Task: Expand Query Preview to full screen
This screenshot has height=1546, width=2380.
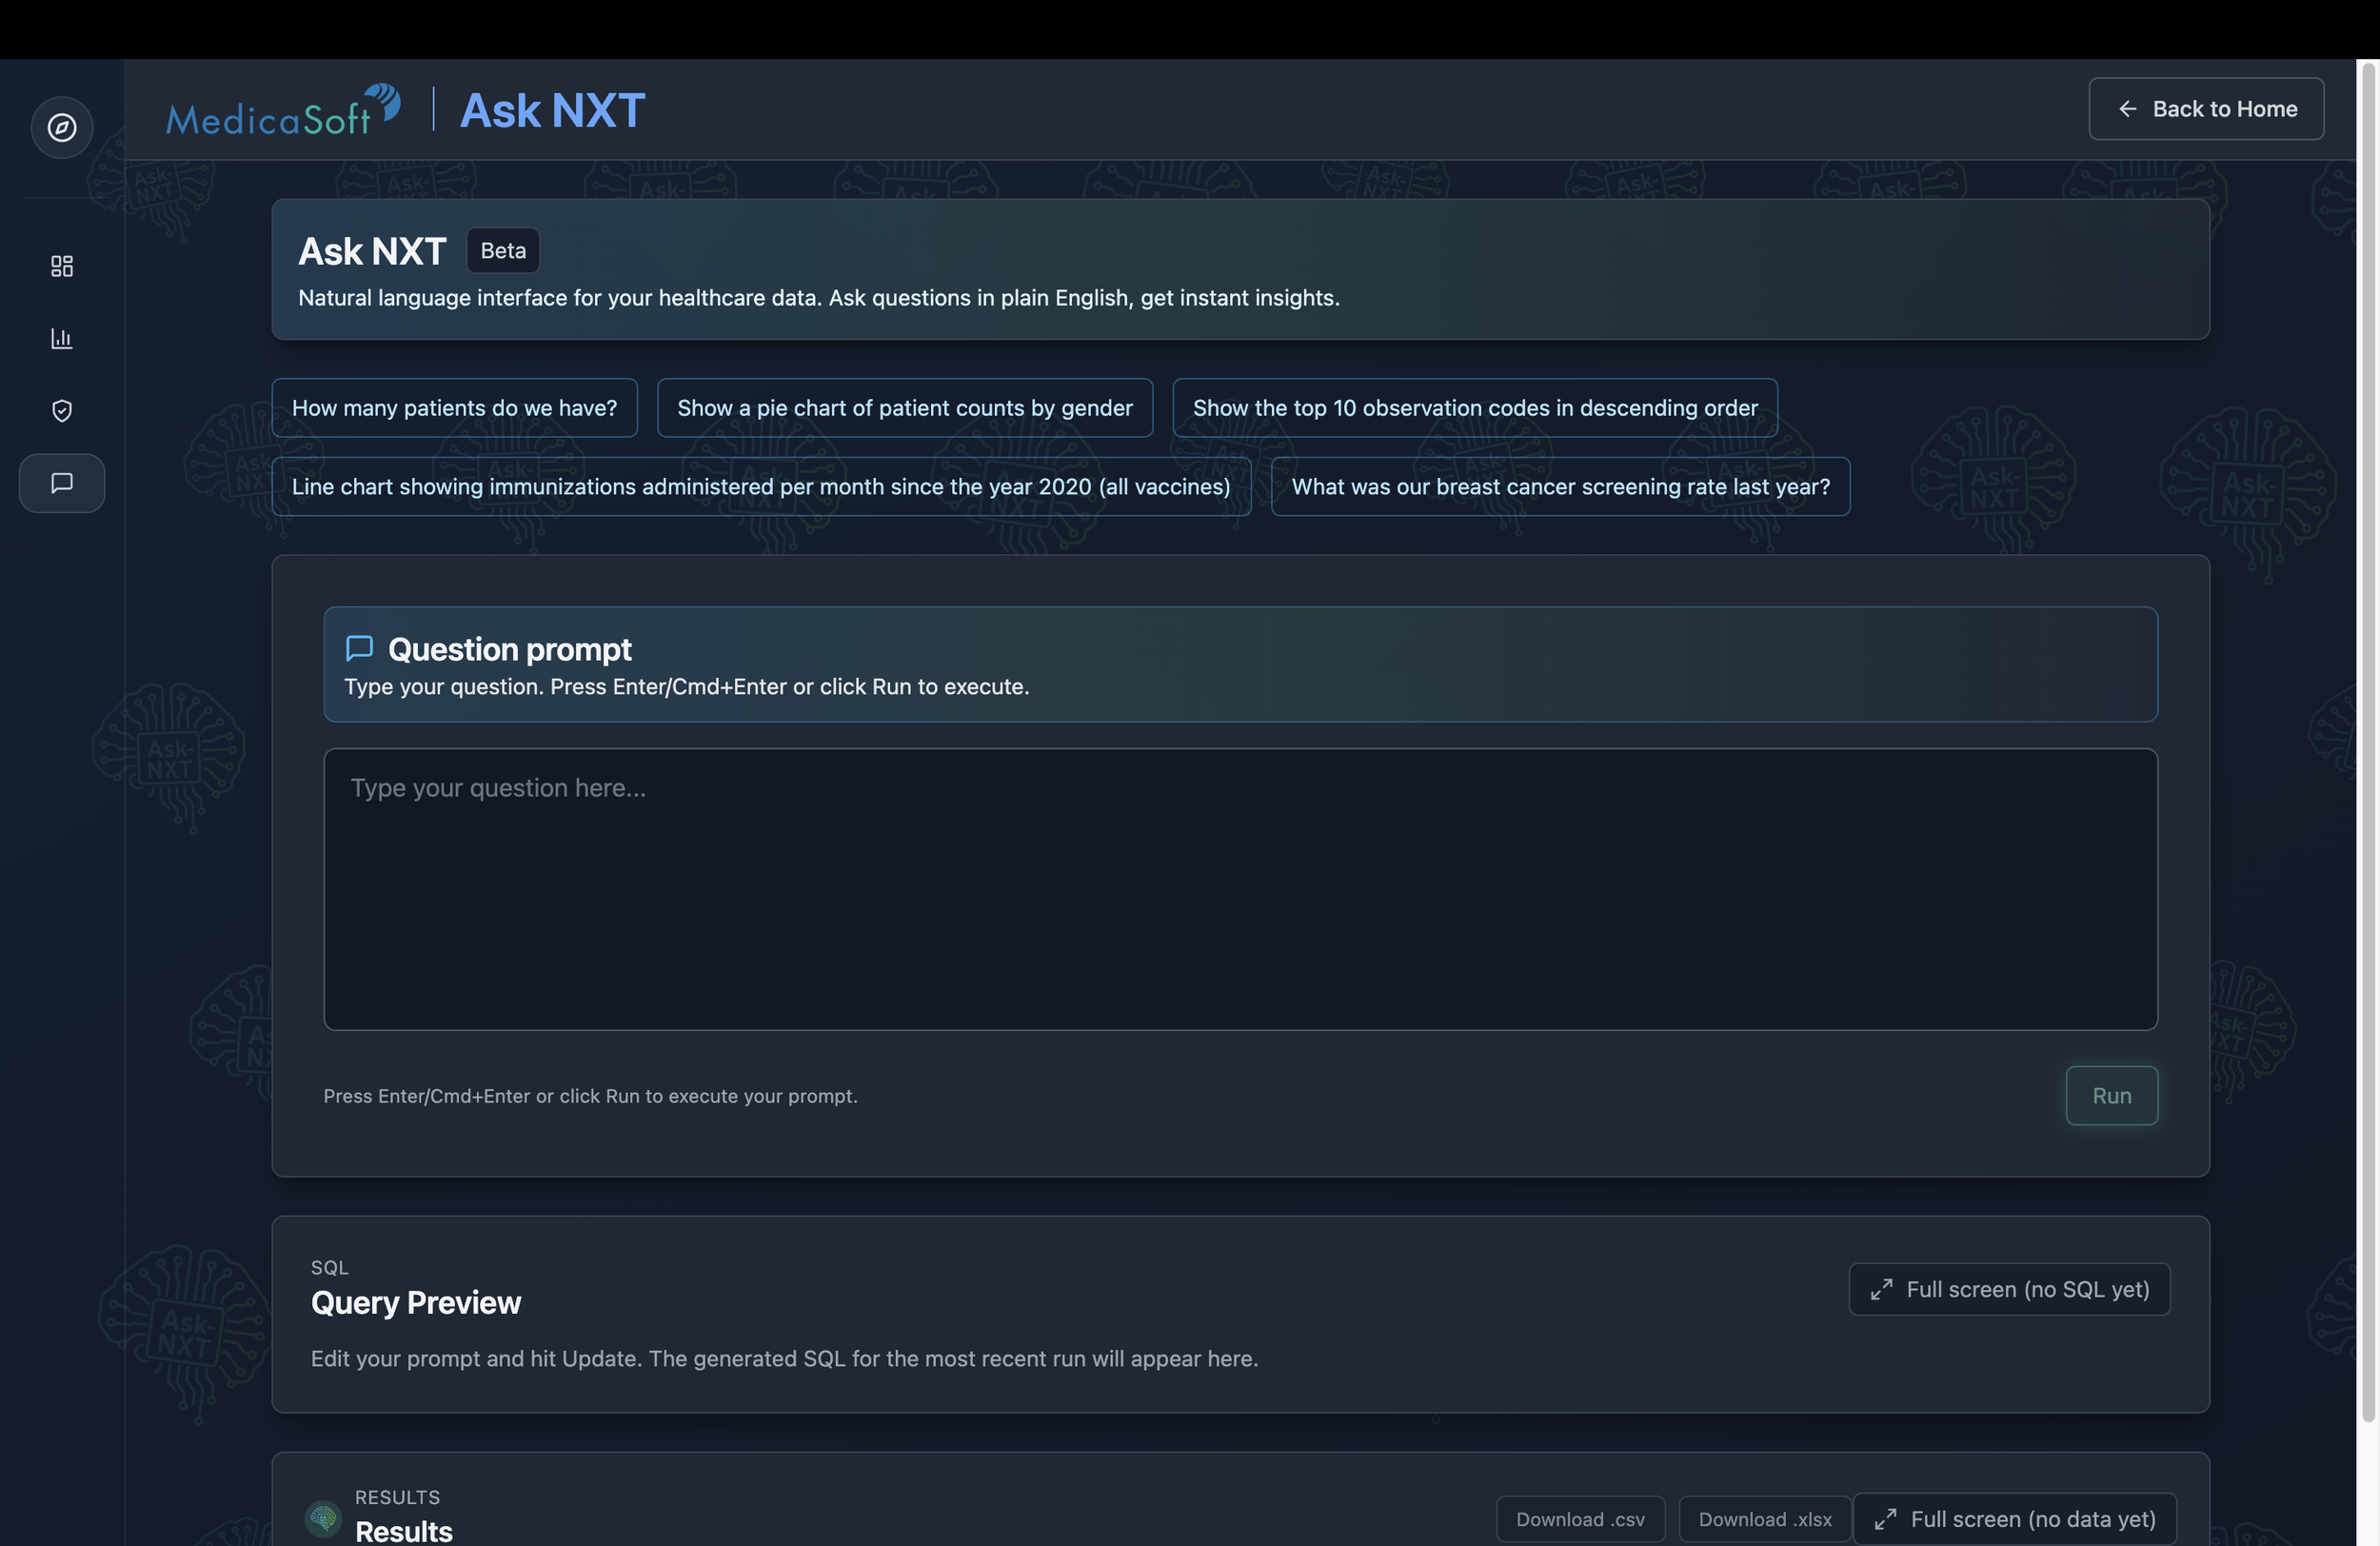Action: point(2008,1289)
